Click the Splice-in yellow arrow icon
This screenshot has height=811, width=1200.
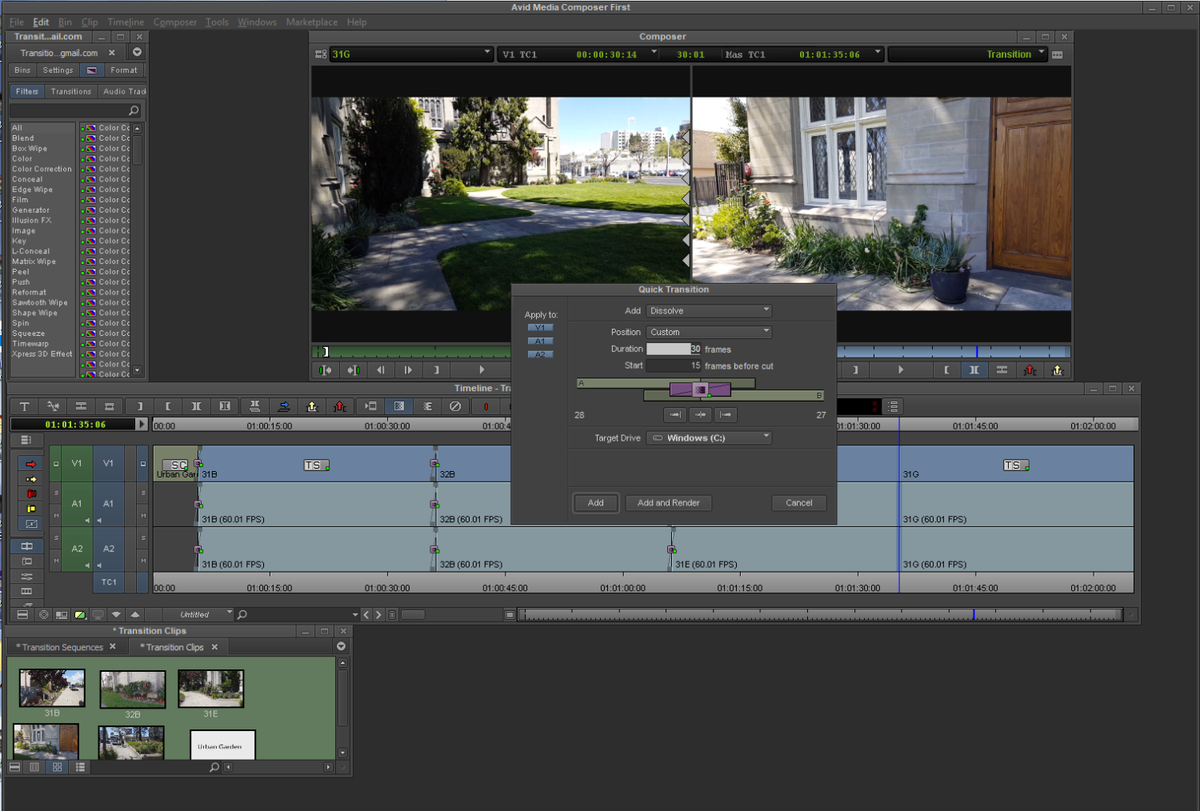click(x=31, y=479)
